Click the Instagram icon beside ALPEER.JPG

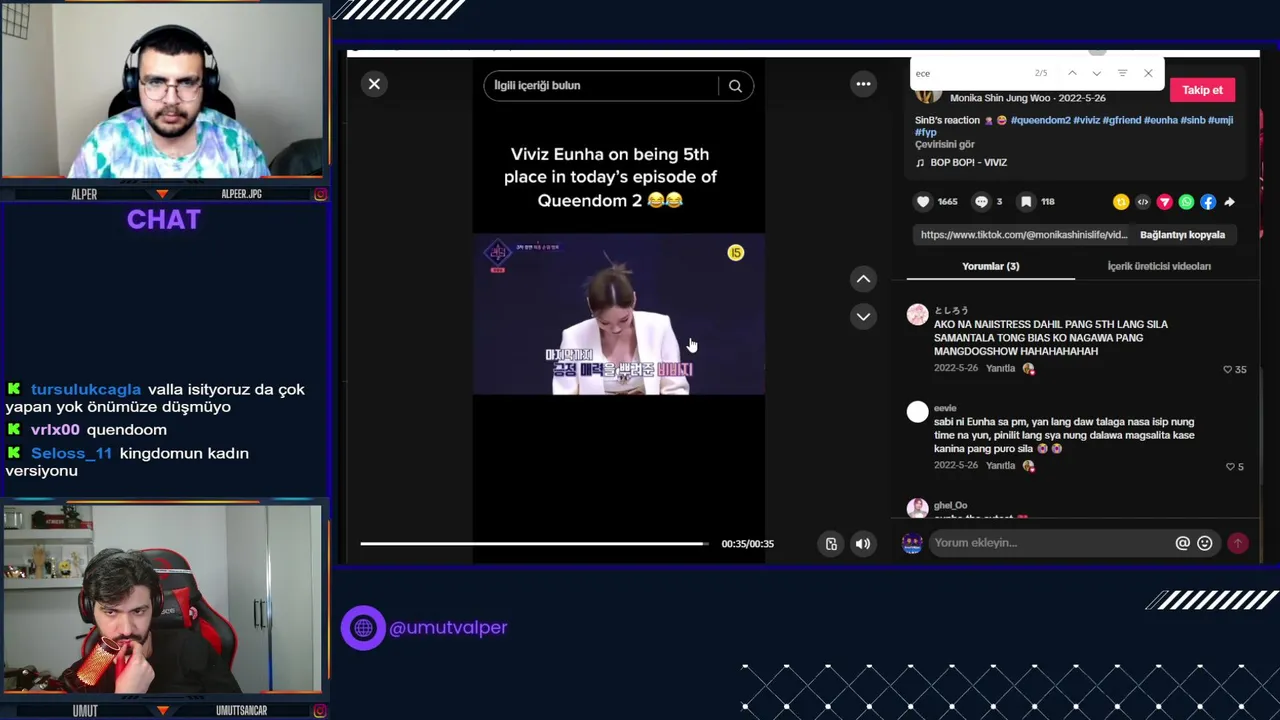pos(320,194)
